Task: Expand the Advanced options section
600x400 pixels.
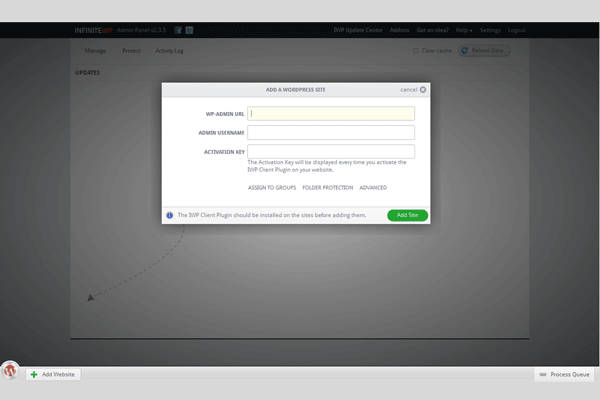Action: click(373, 188)
